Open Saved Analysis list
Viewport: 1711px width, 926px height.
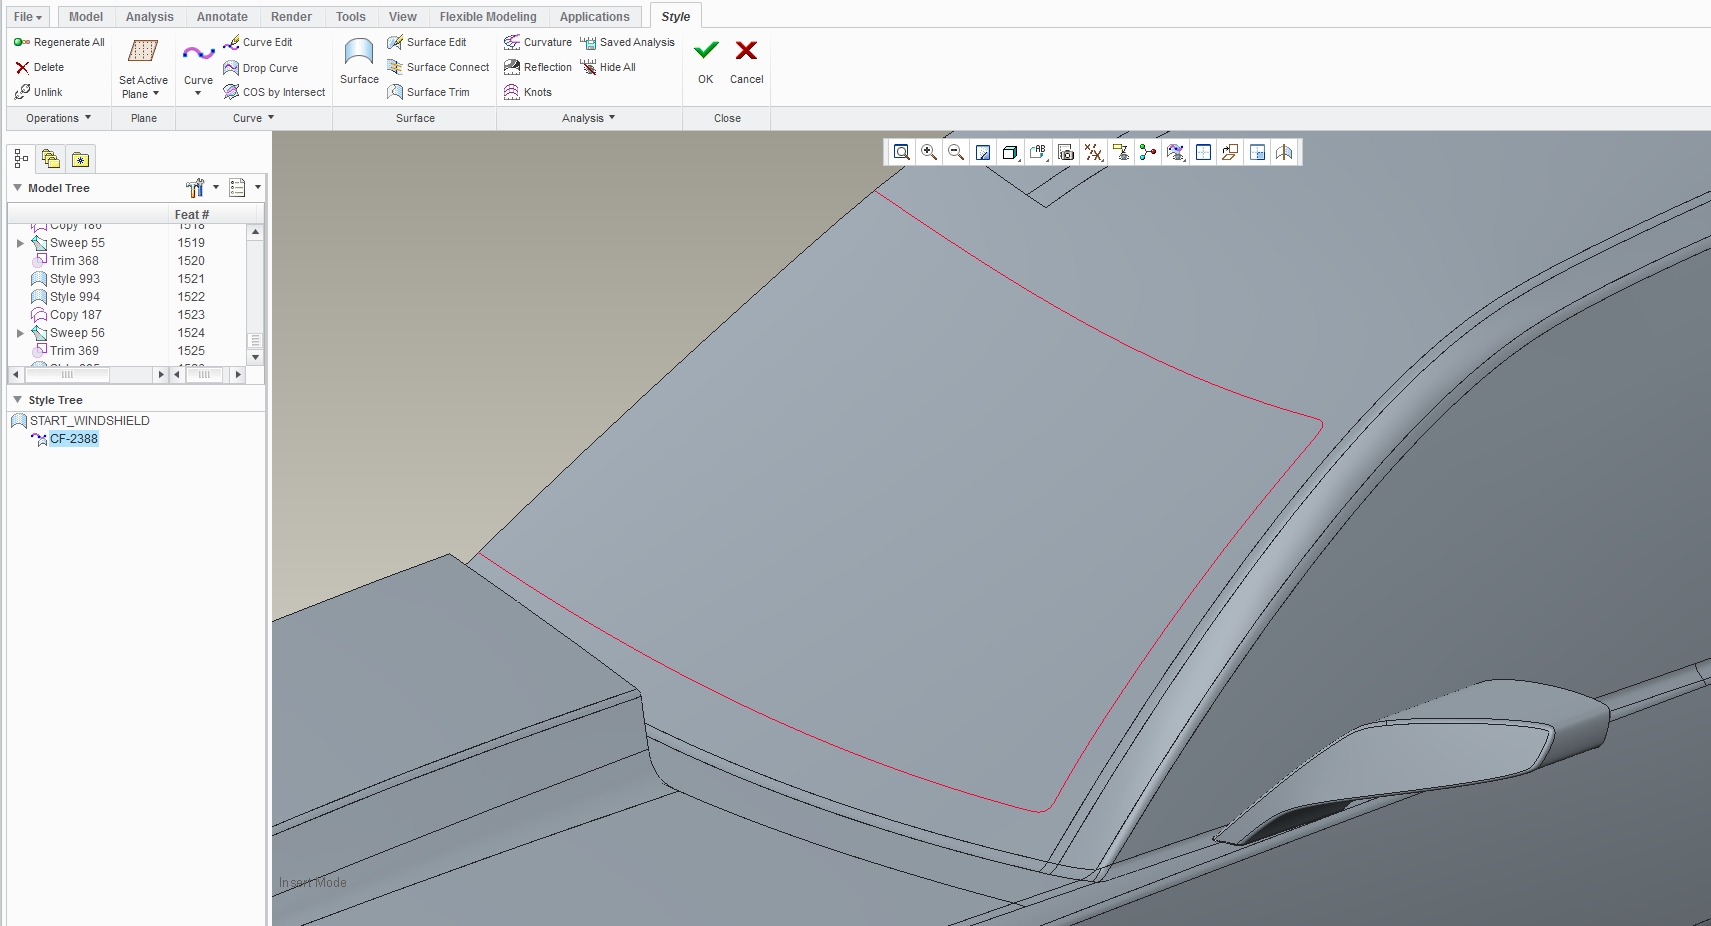(627, 42)
